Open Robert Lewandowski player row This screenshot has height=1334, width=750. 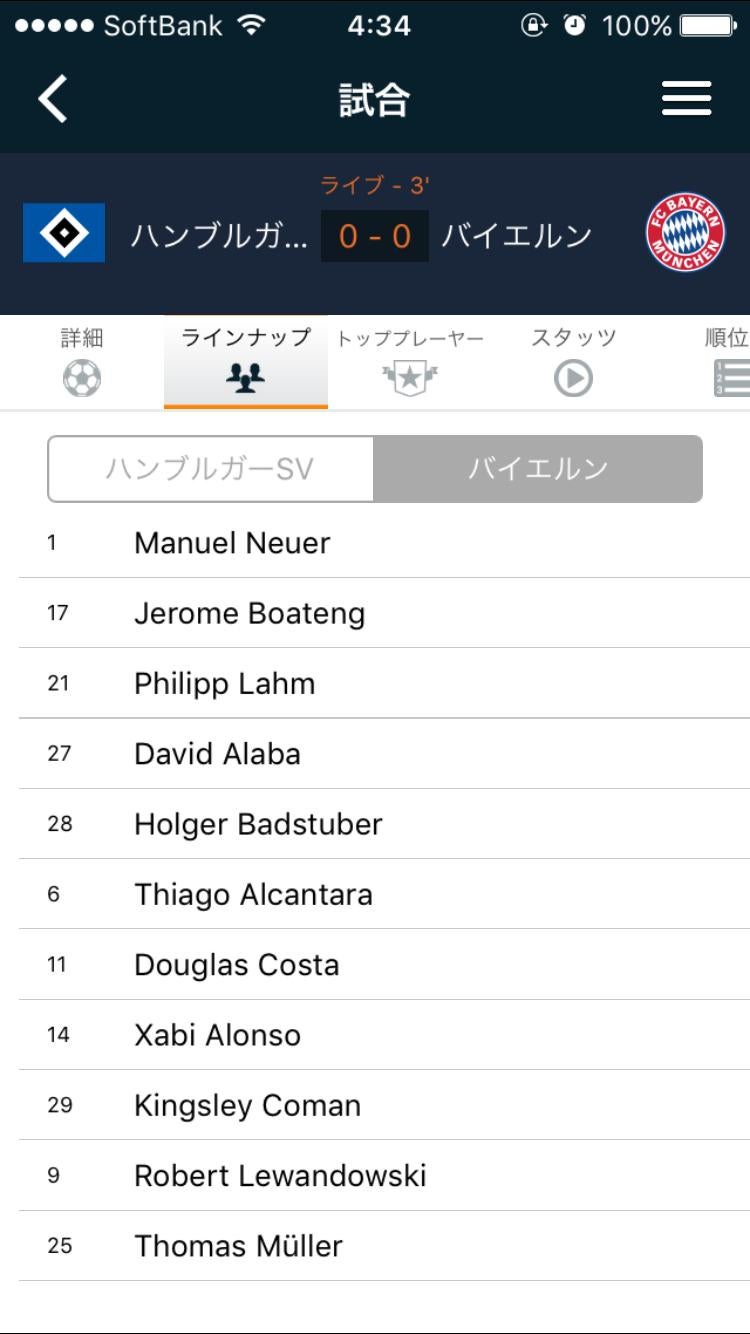click(280, 1176)
